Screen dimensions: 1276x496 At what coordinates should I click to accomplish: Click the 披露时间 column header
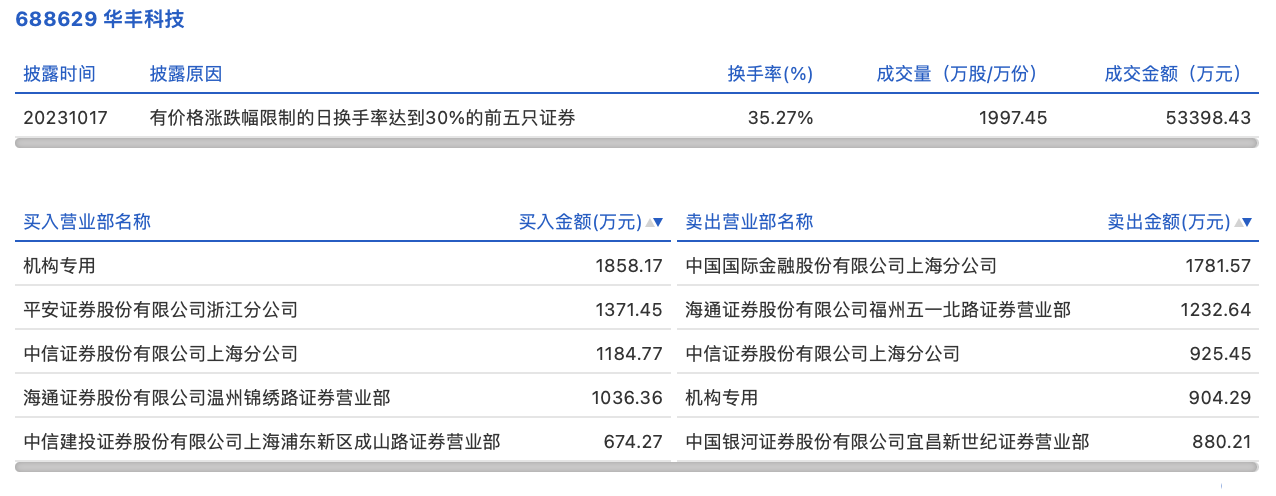pyautogui.click(x=60, y=74)
